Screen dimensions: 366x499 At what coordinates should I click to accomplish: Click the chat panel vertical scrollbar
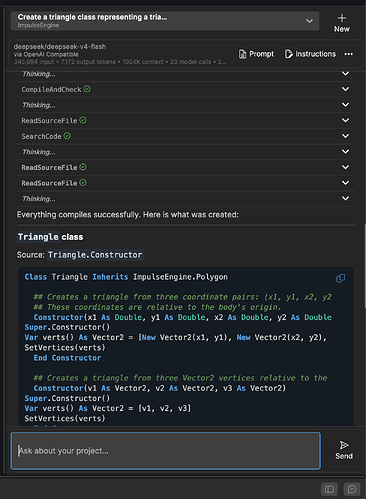pyautogui.click(x=364, y=267)
